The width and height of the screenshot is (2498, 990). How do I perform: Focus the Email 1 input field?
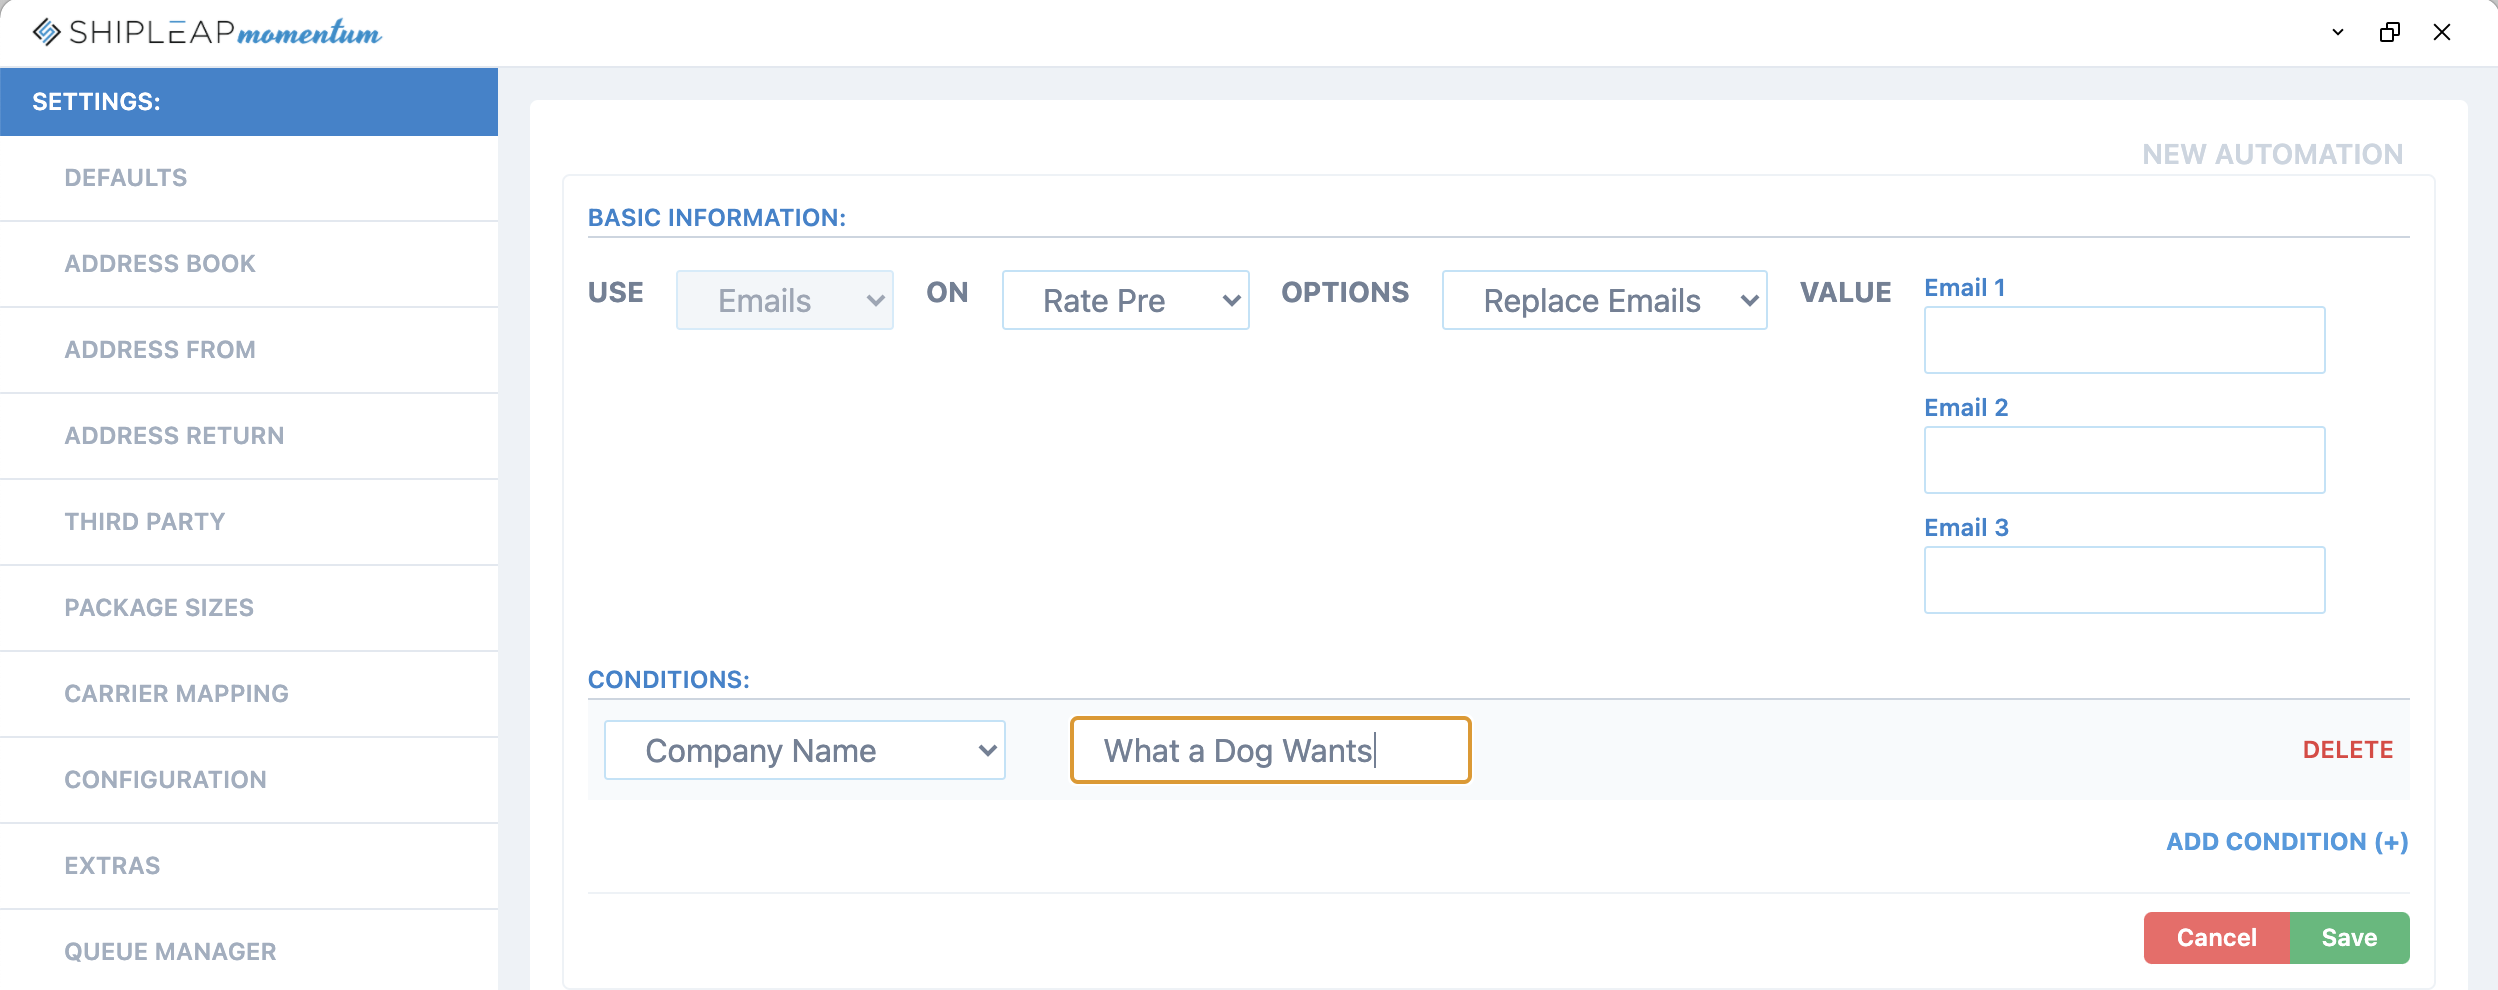[x=2125, y=340]
